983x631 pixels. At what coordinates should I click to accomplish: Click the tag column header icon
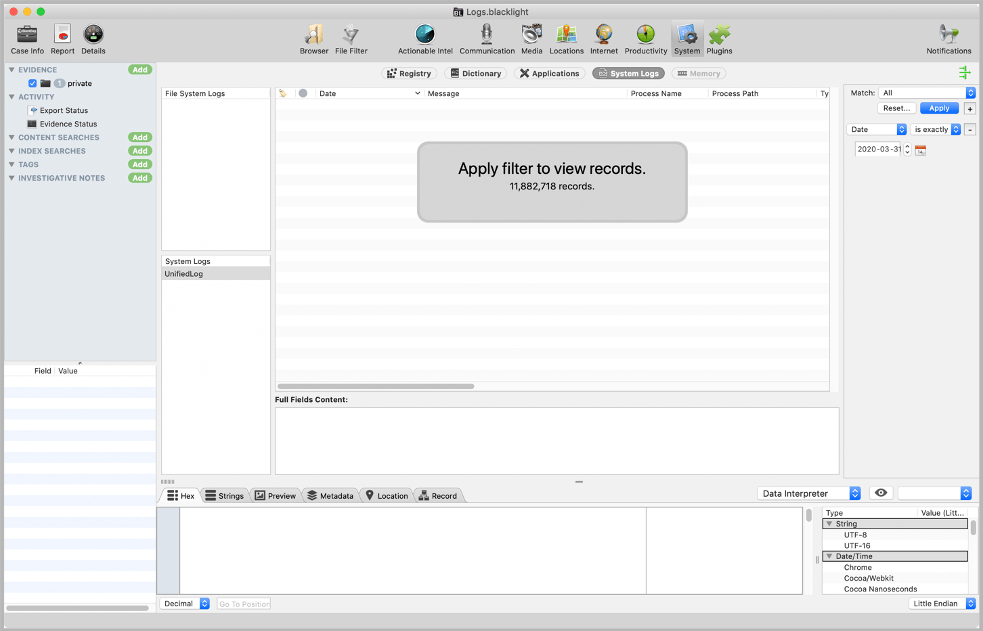pyautogui.click(x=283, y=93)
